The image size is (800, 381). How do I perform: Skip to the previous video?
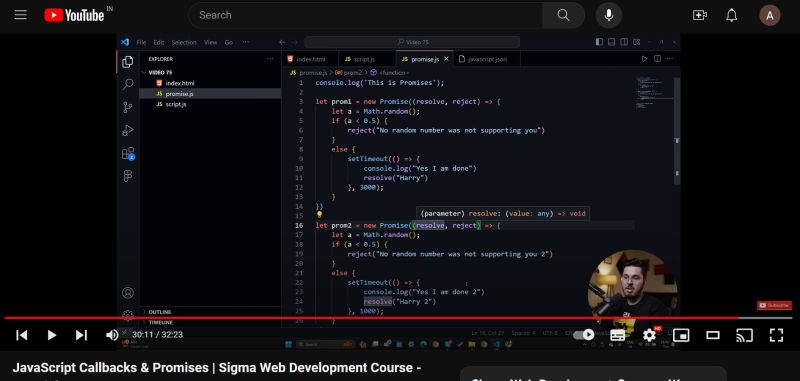coord(21,335)
